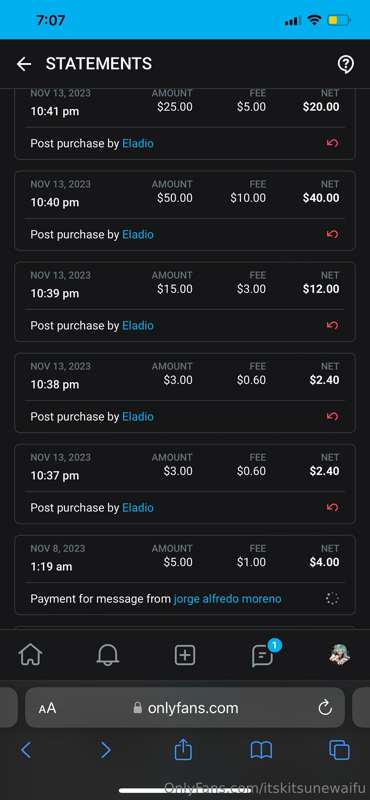
Task: Tap the Safari AA reader options button
Action: (47, 708)
